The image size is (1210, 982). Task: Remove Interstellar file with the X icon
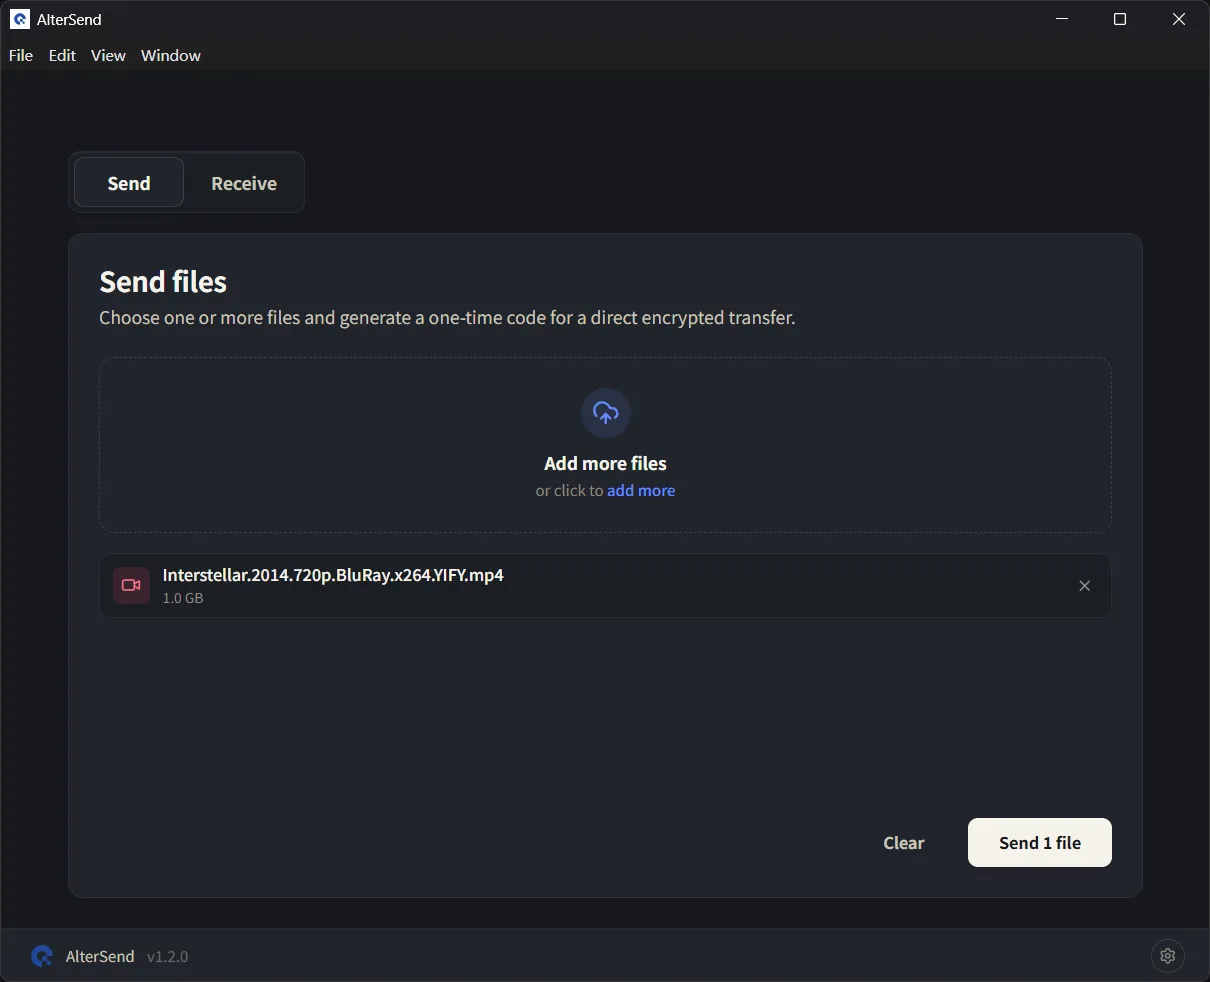(x=1084, y=586)
